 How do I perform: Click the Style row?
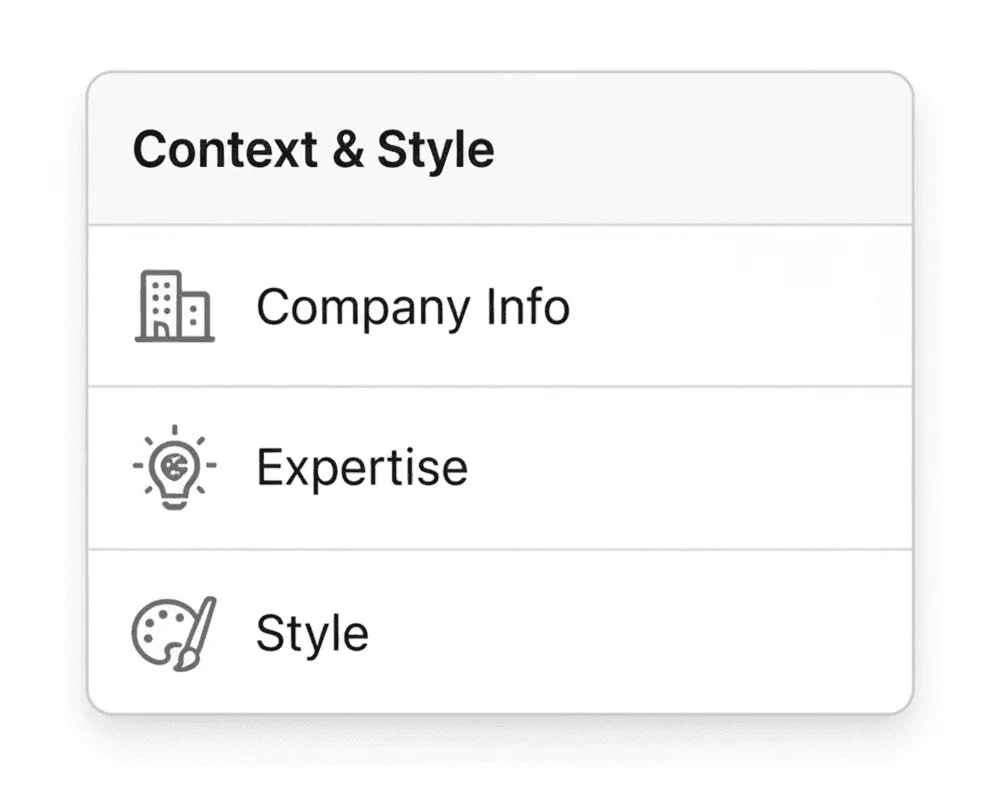[x=500, y=630]
